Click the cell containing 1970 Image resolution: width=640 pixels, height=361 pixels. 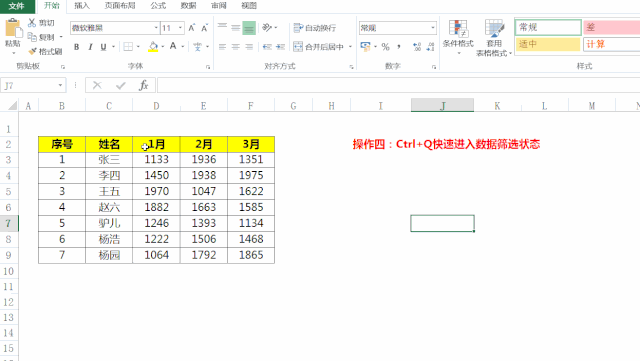(x=156, y=191)
